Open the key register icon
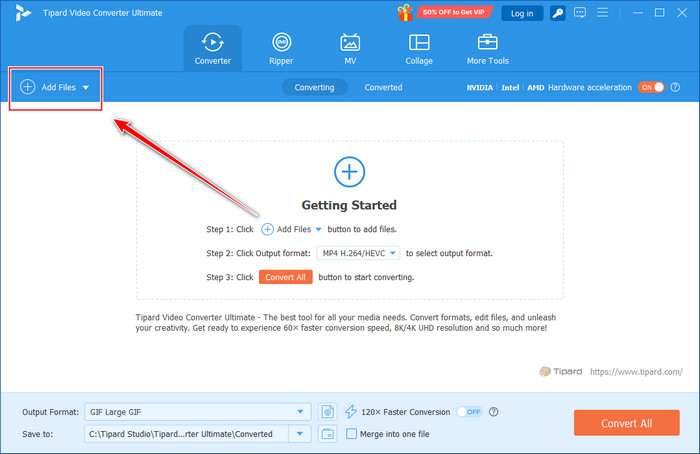Screen dimensions: 700x454 click(x=557, y=13)
